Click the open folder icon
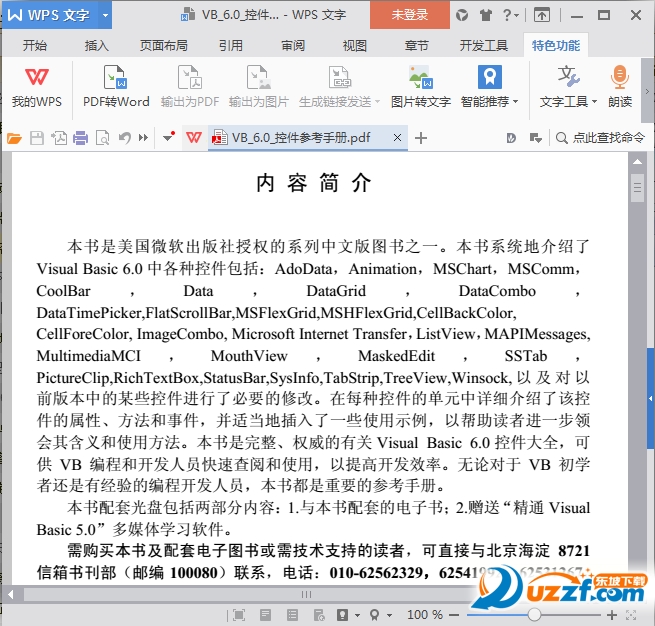This screenshot has width=655, height=626. [x=14, y=138]
